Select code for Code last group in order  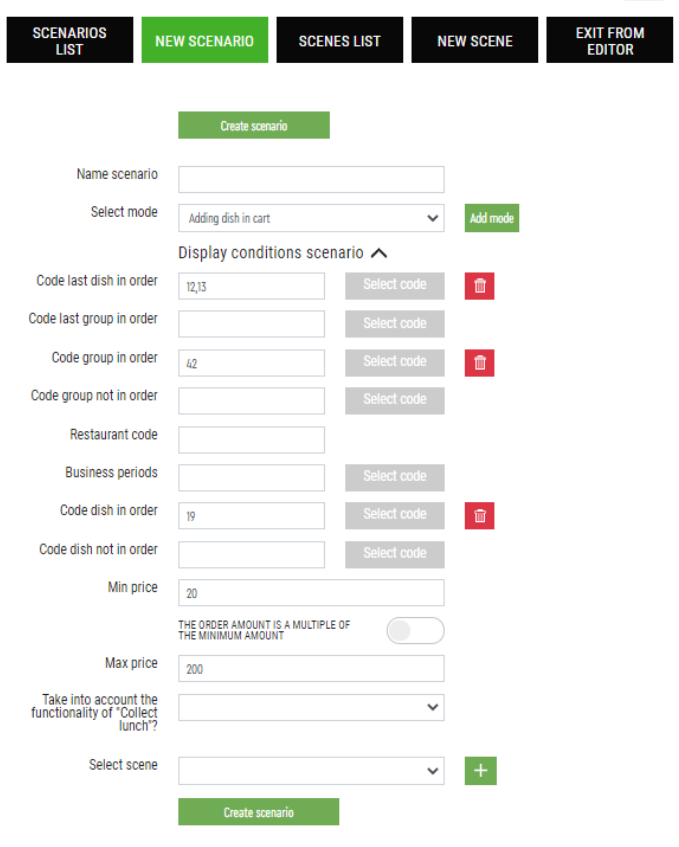click(395, 324)
